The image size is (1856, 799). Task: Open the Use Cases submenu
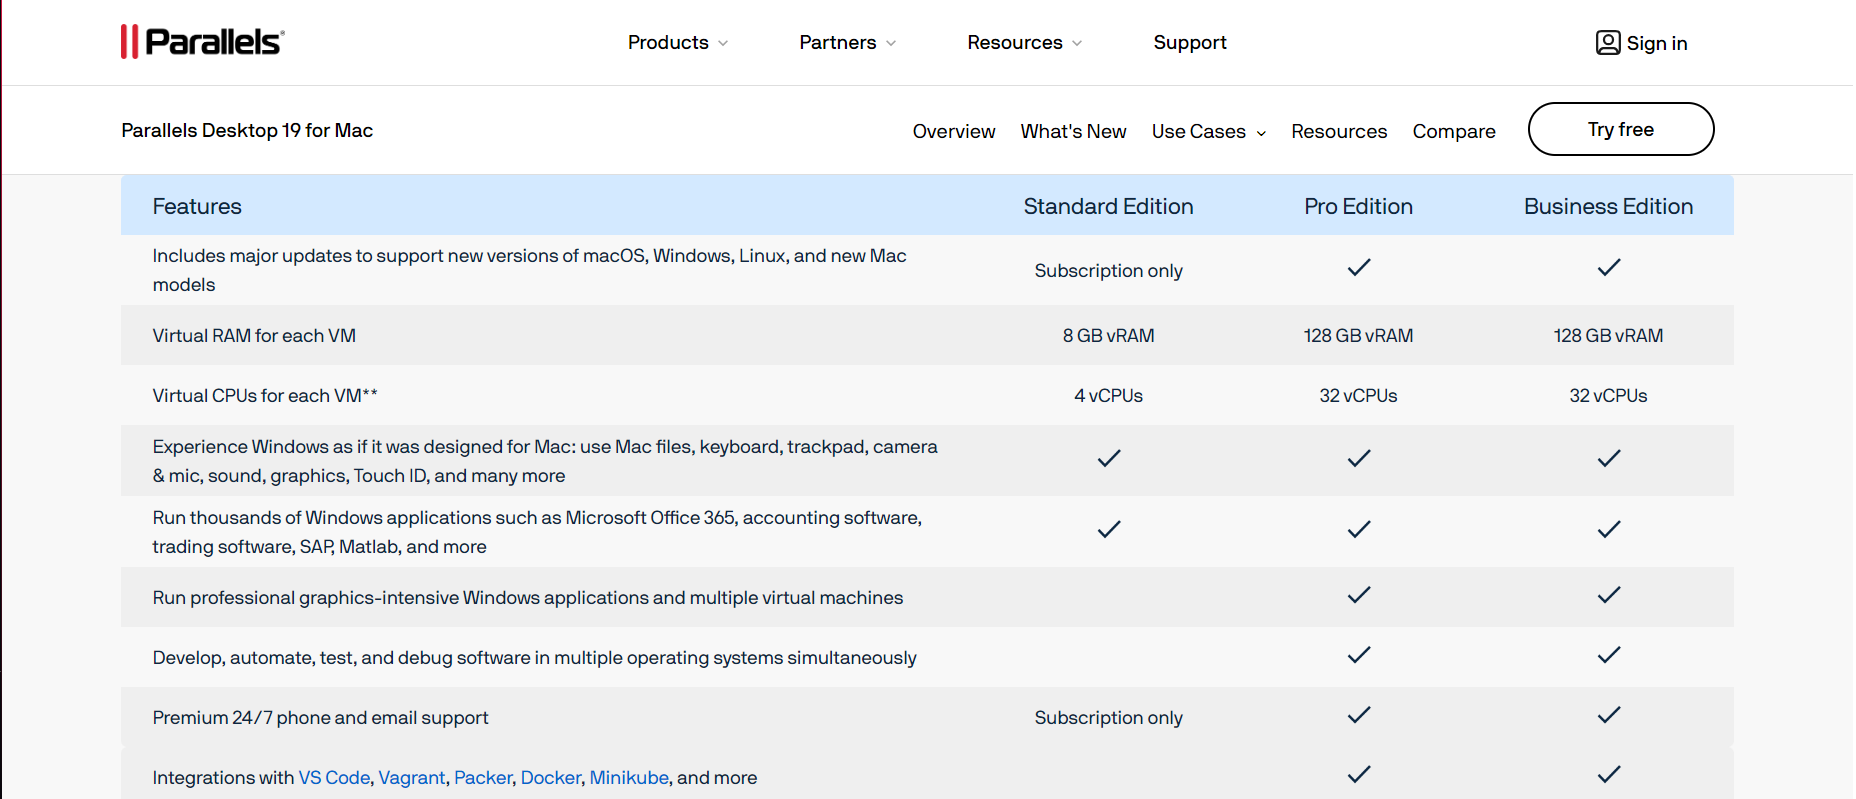coord(1208,131)
